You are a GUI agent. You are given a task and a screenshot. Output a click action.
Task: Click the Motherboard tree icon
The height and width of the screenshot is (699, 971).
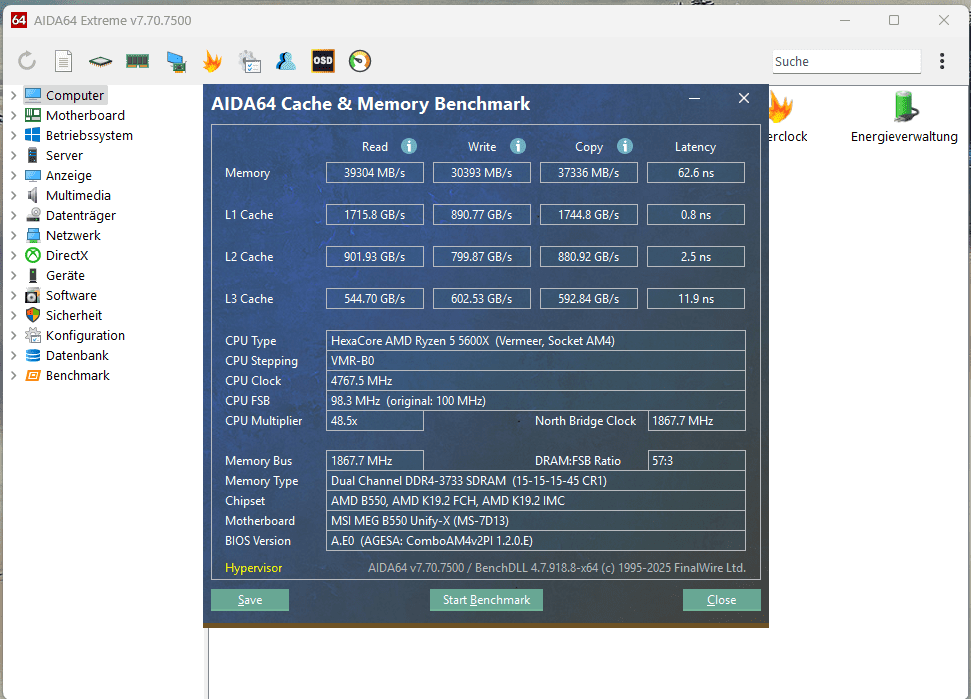[x=33, y=115]
